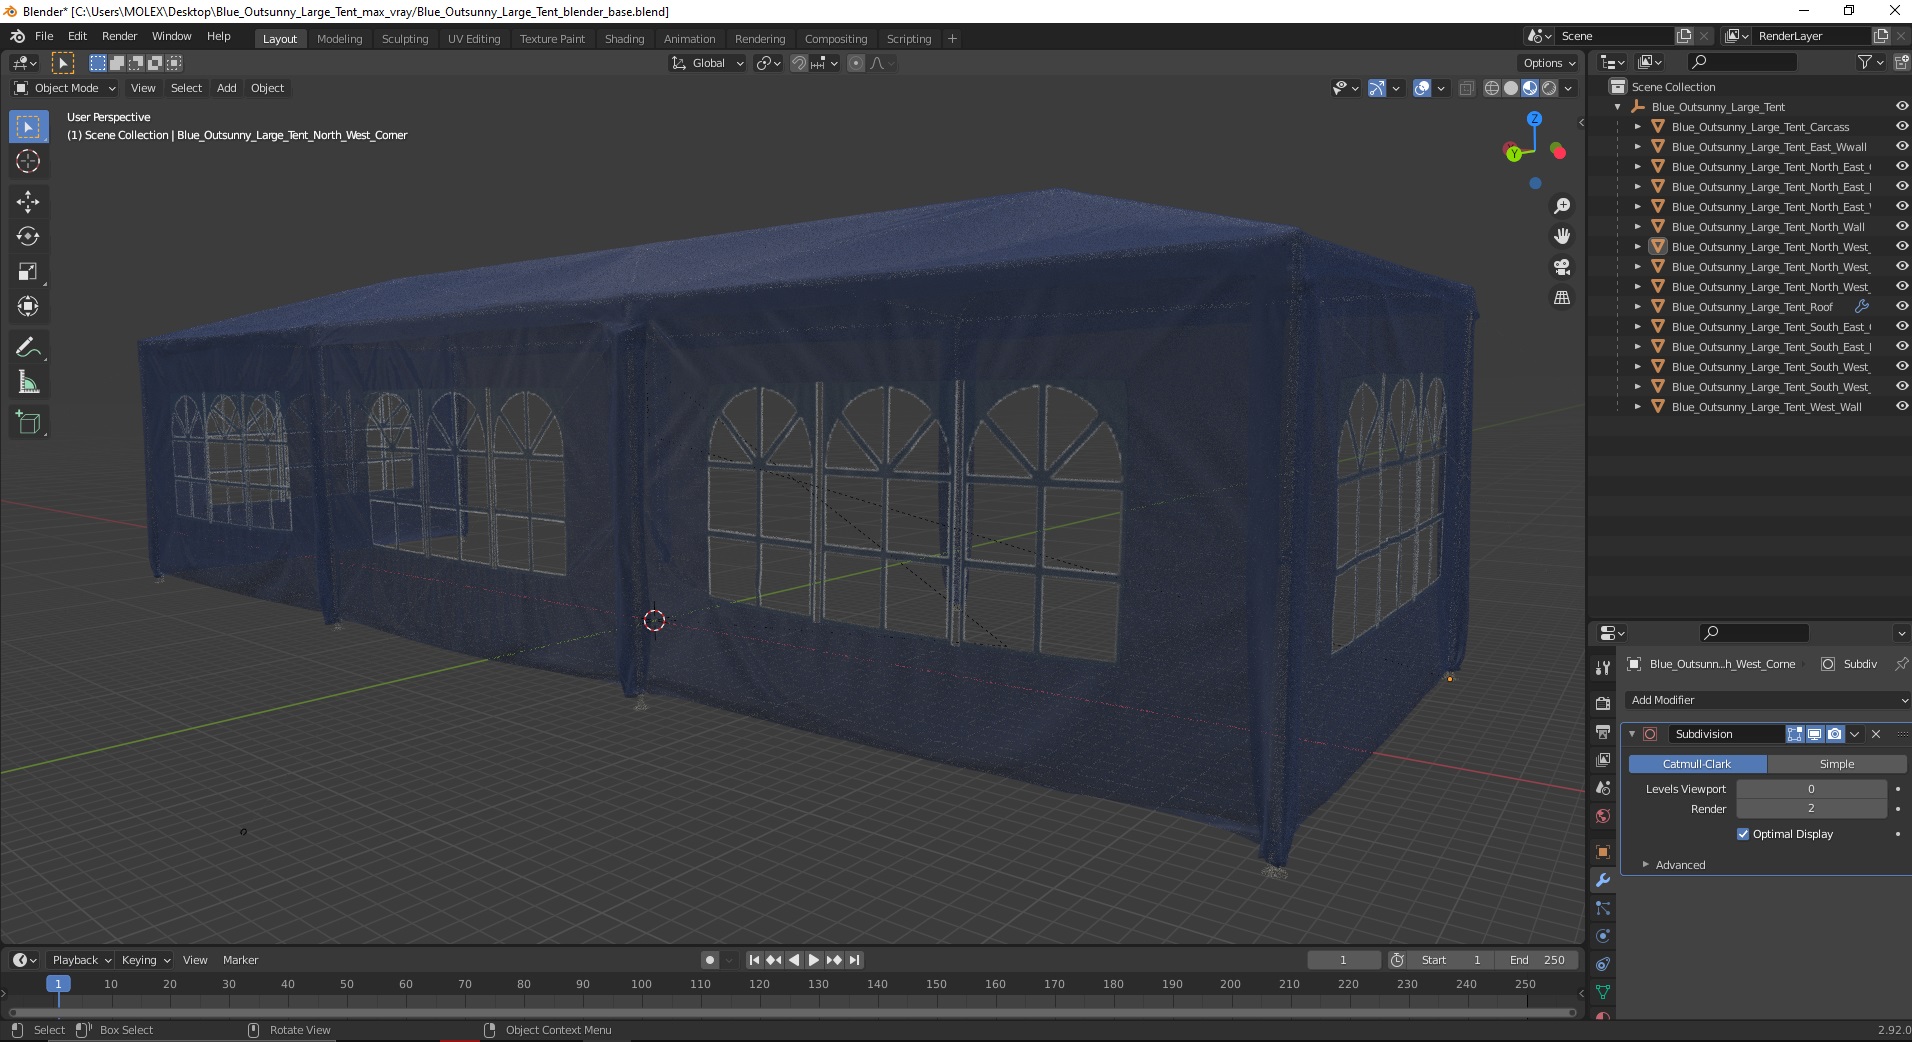
Task: Click the Marker menu in timeline
Action: pos(240,960)
